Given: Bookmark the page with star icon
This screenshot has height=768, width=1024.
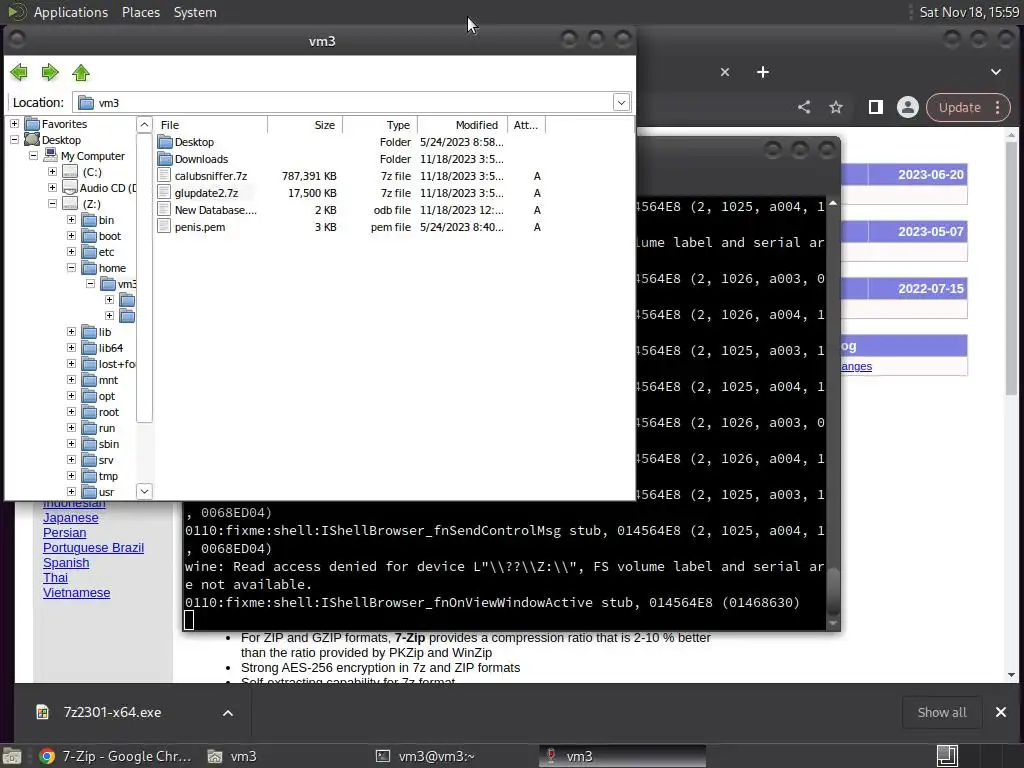Looking at the screenshot, I should tap(836, 107).
